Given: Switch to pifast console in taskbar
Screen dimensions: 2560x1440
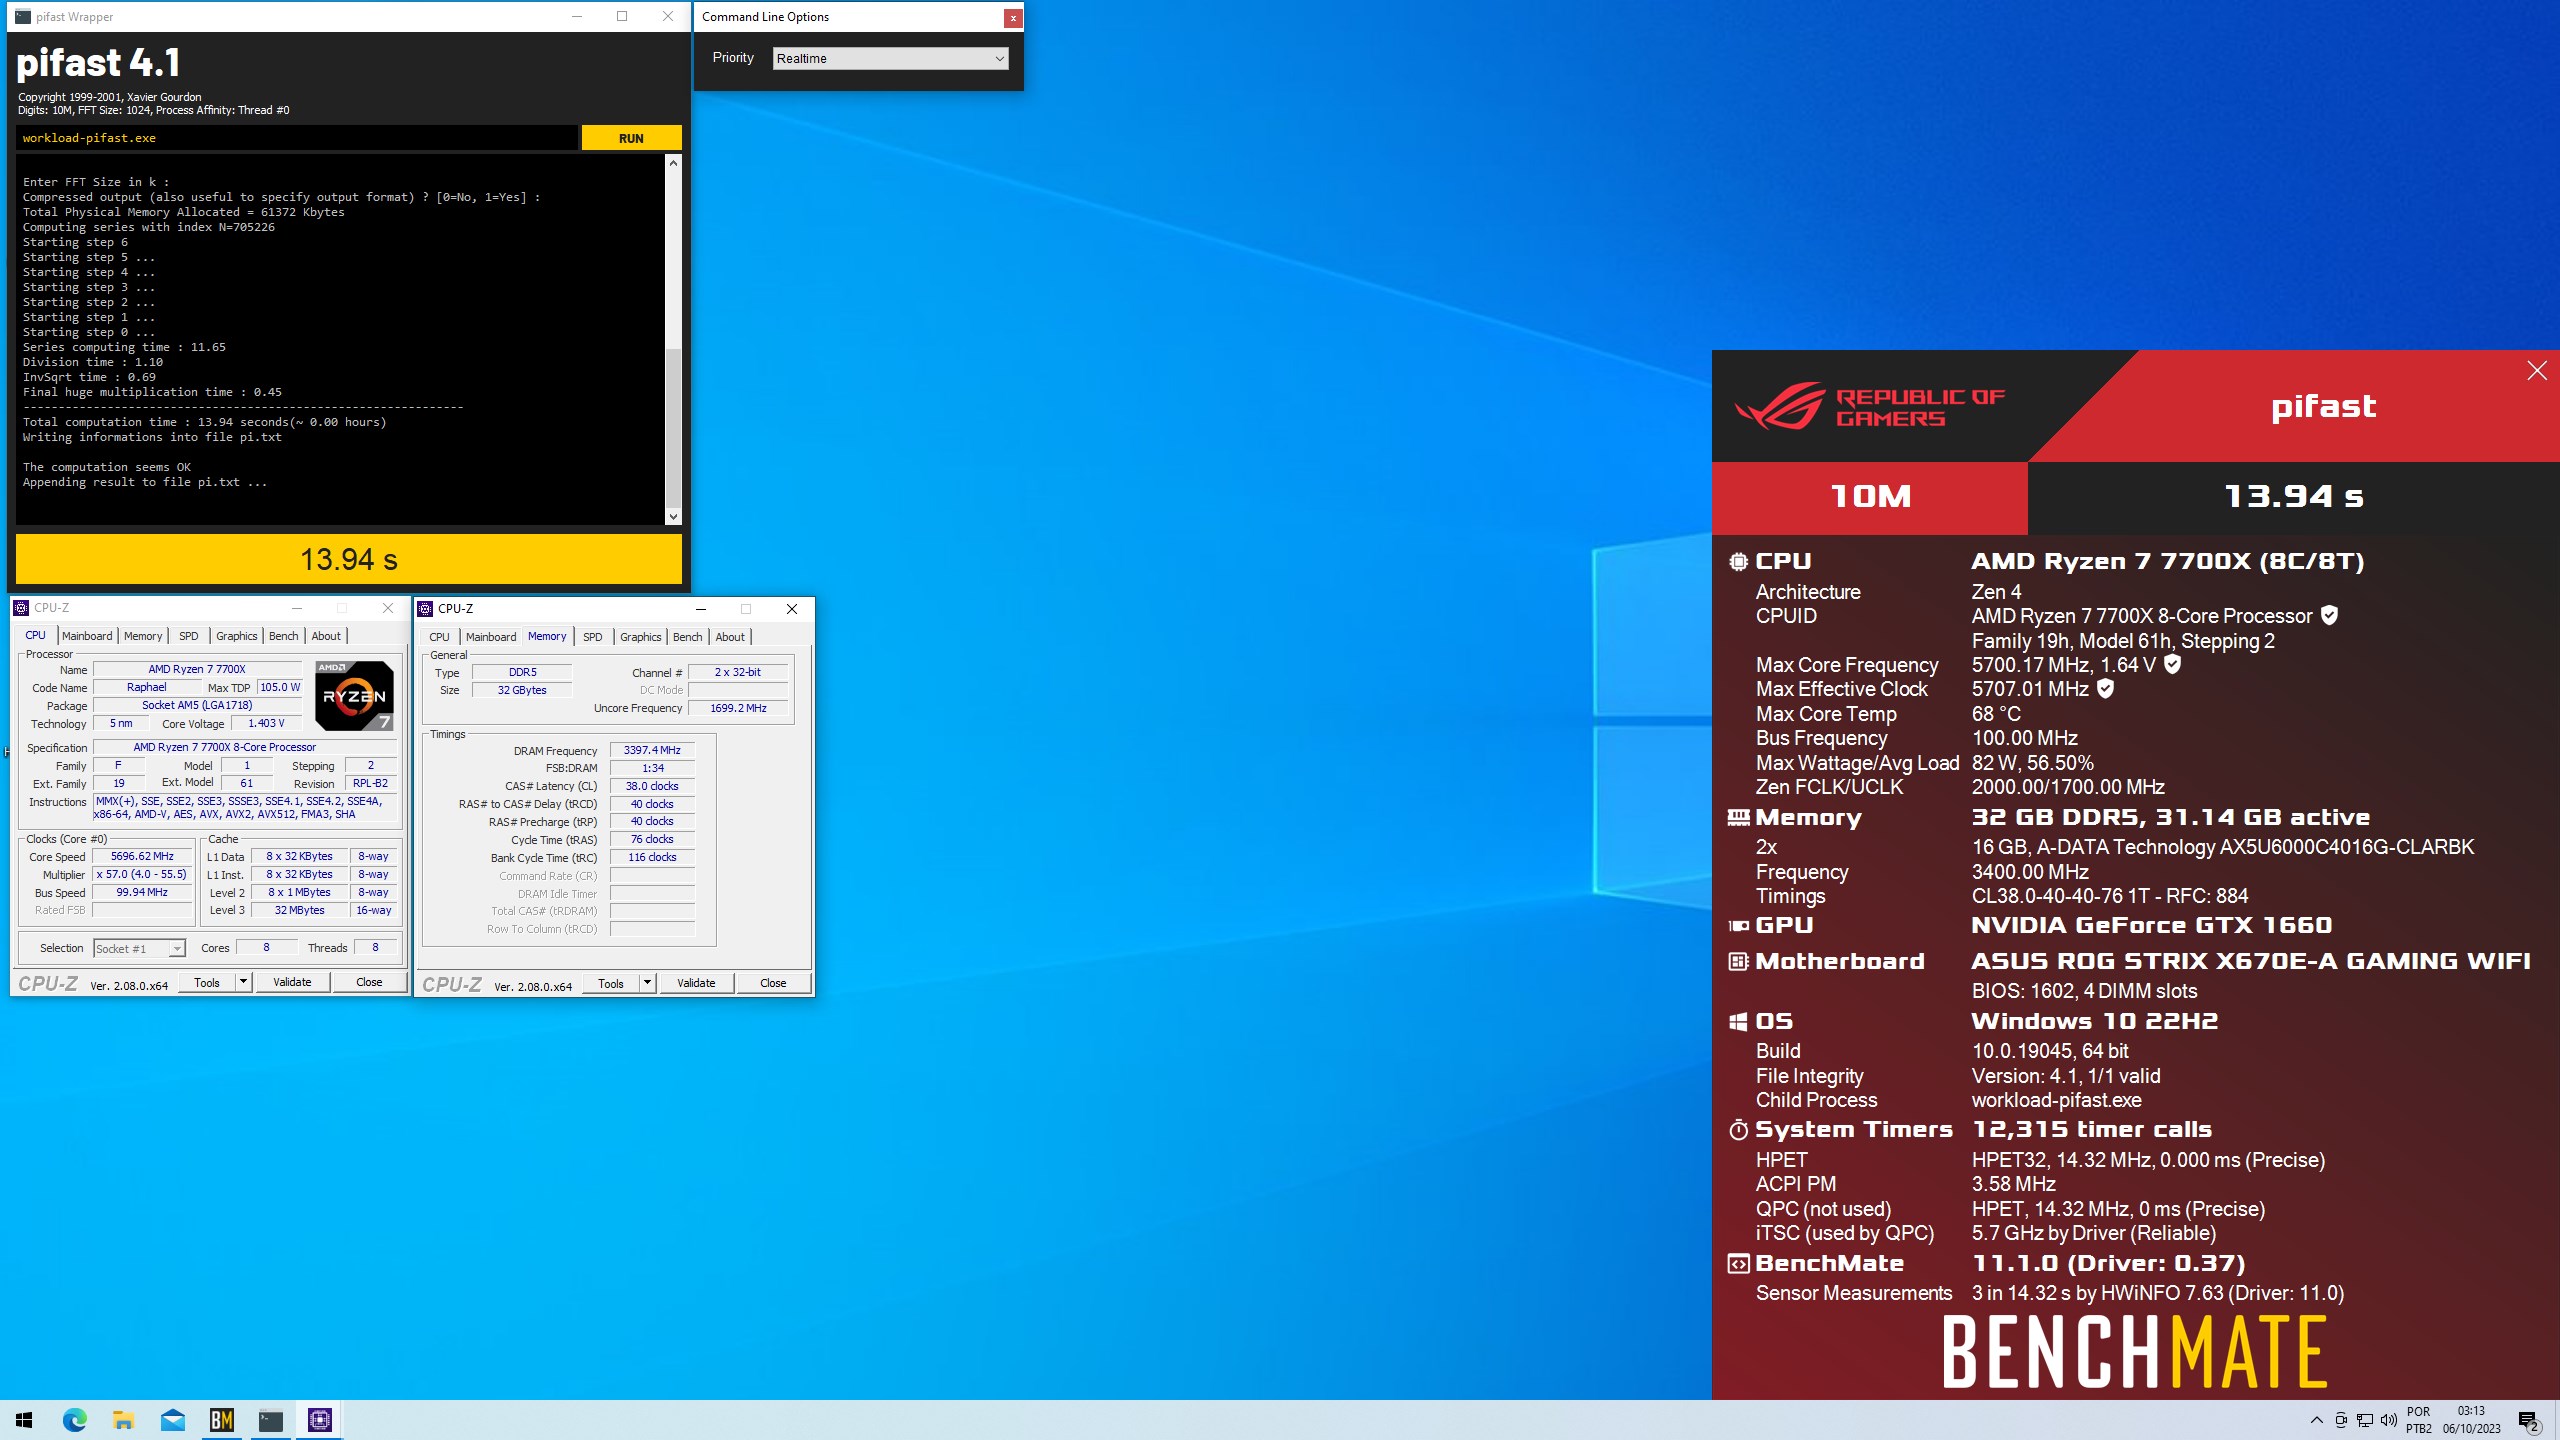Looking at the screenshot, I should (270, 1420).
